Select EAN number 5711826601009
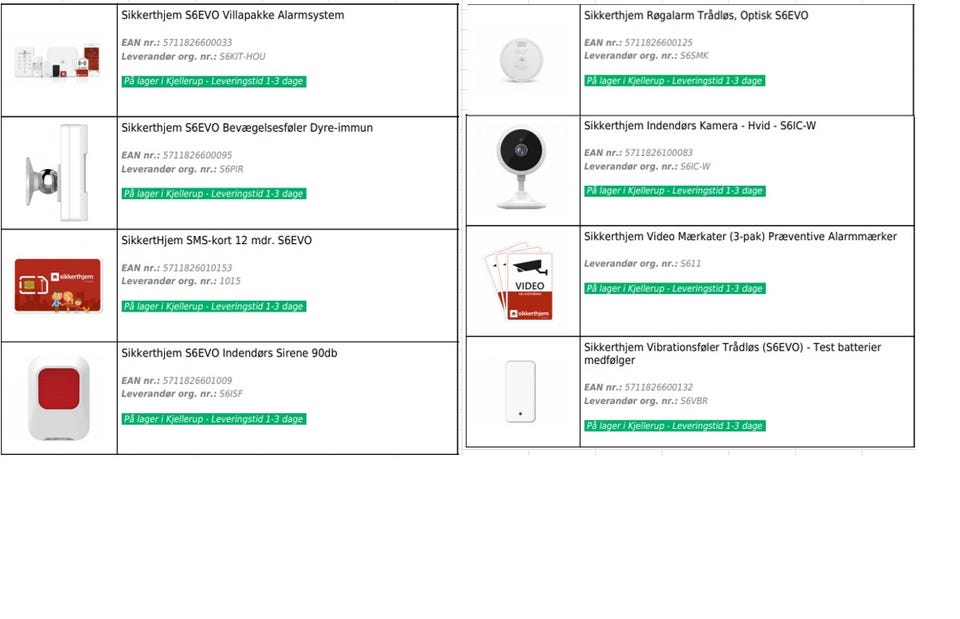 197,381
